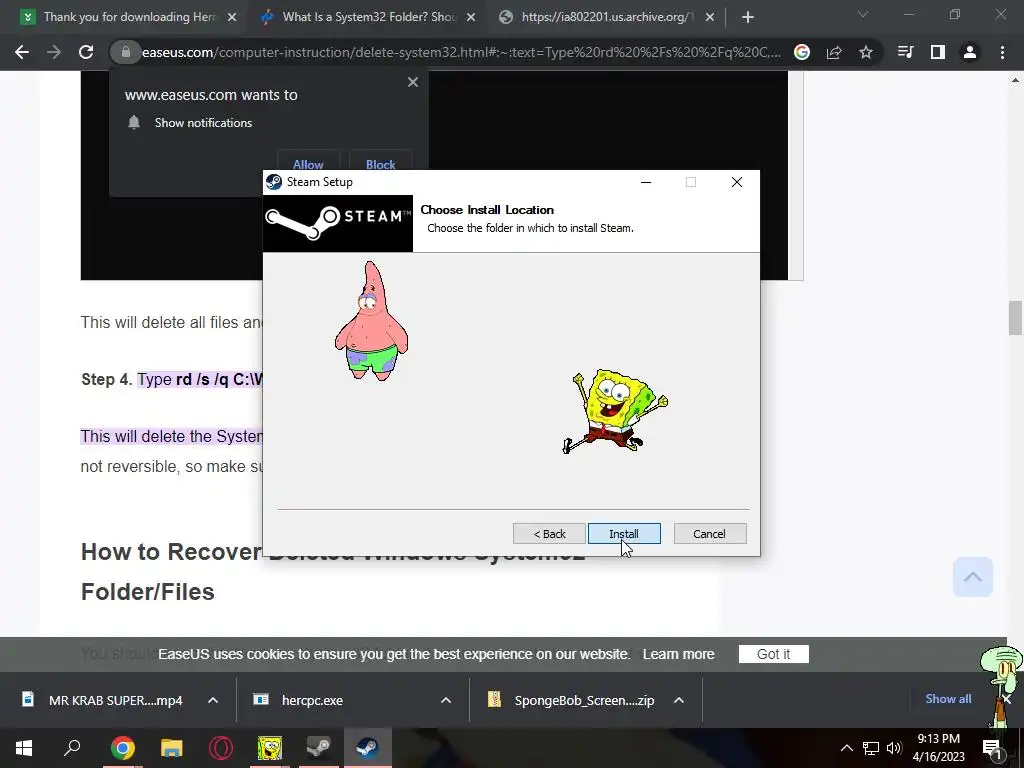Close the downloads bar
The height and width of the screenshot is (768, 1024).
(1006, 699)
